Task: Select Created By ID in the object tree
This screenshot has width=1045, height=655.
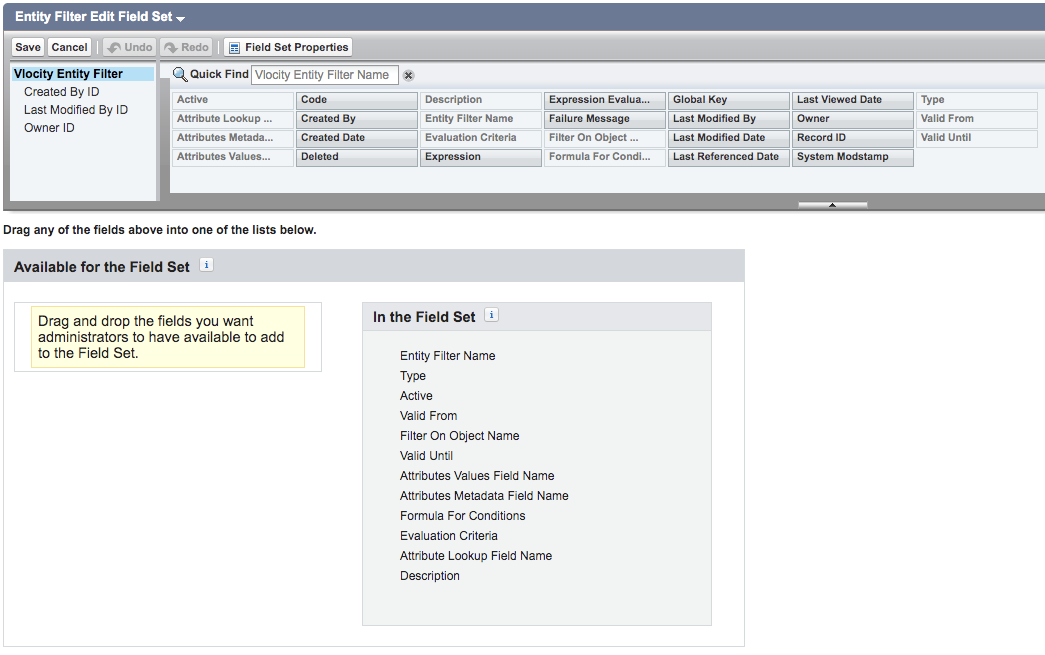Action: [61, 92]
